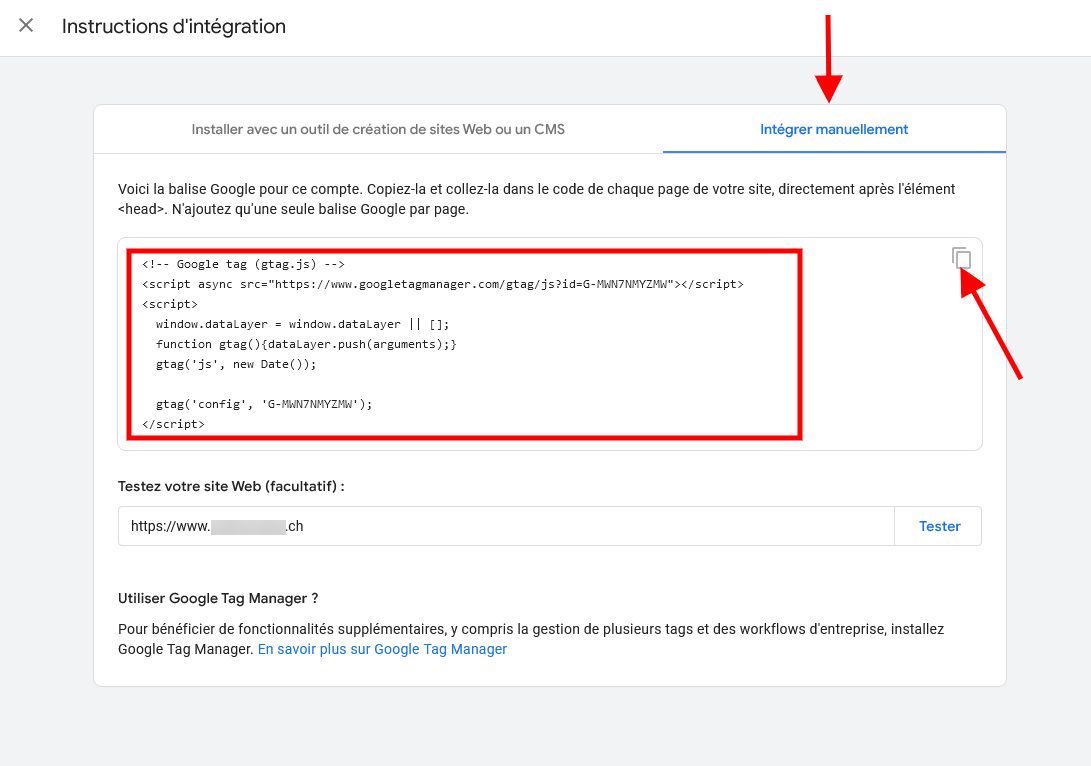Screen dimensions: 1091x766
Task: Switch to the Intégrer manuellement tab
Action: click(834, 129)
